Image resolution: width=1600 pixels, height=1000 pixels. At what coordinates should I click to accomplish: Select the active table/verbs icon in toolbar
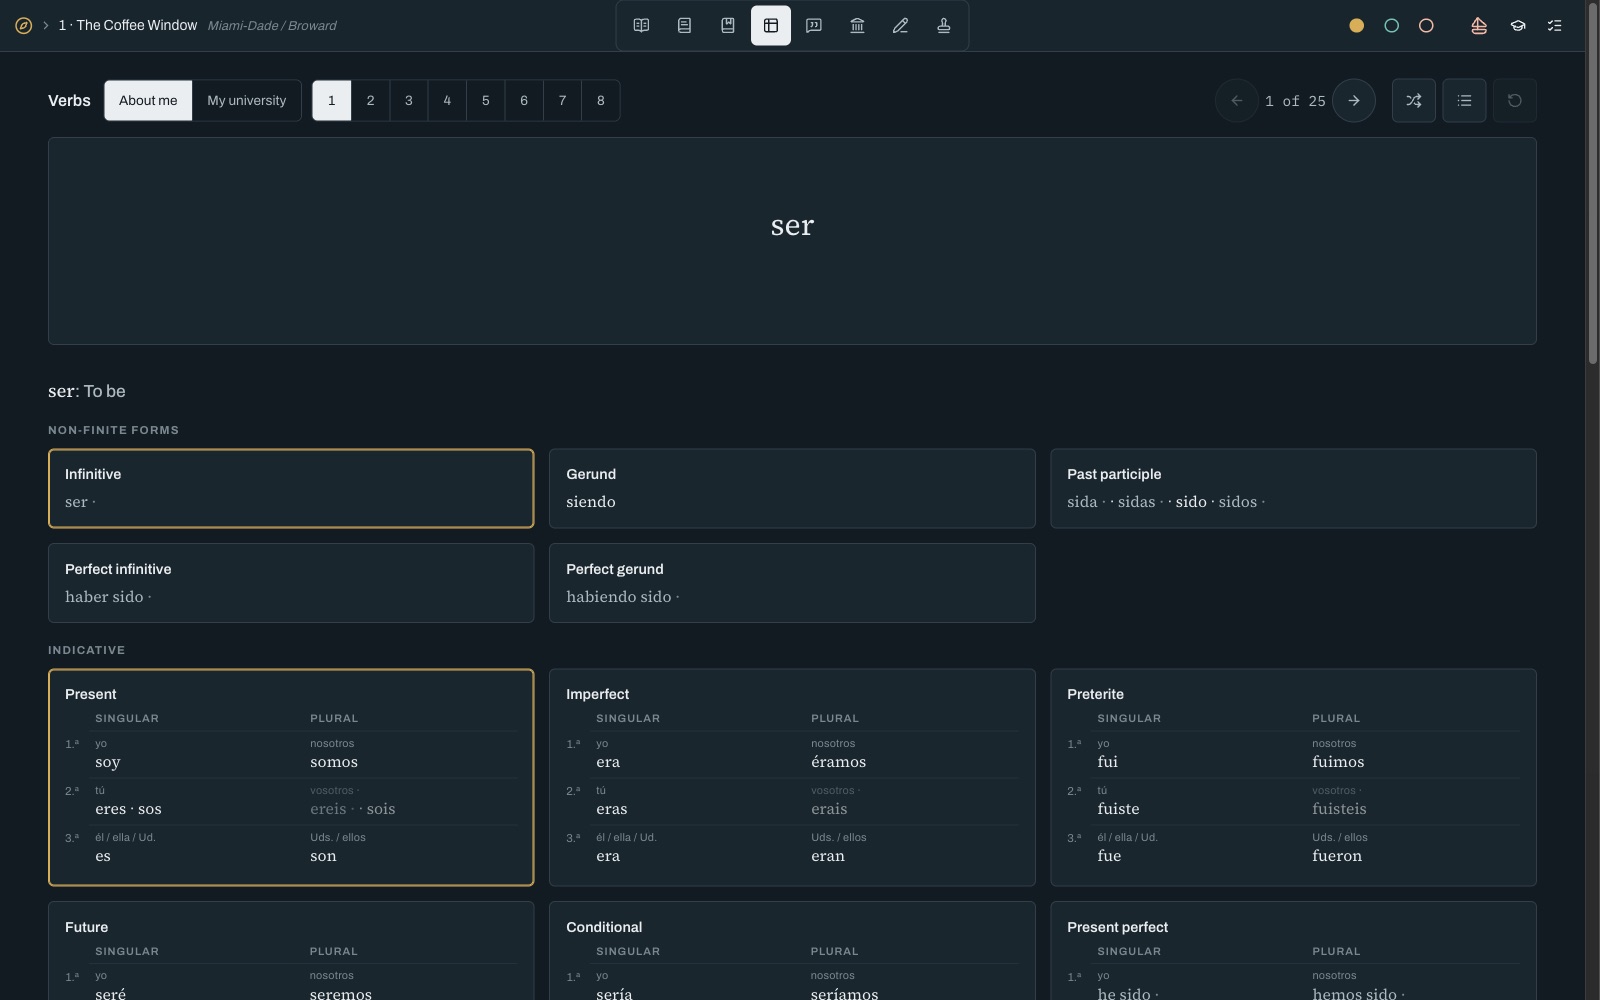pyautogui.click(x=771, y=25)
